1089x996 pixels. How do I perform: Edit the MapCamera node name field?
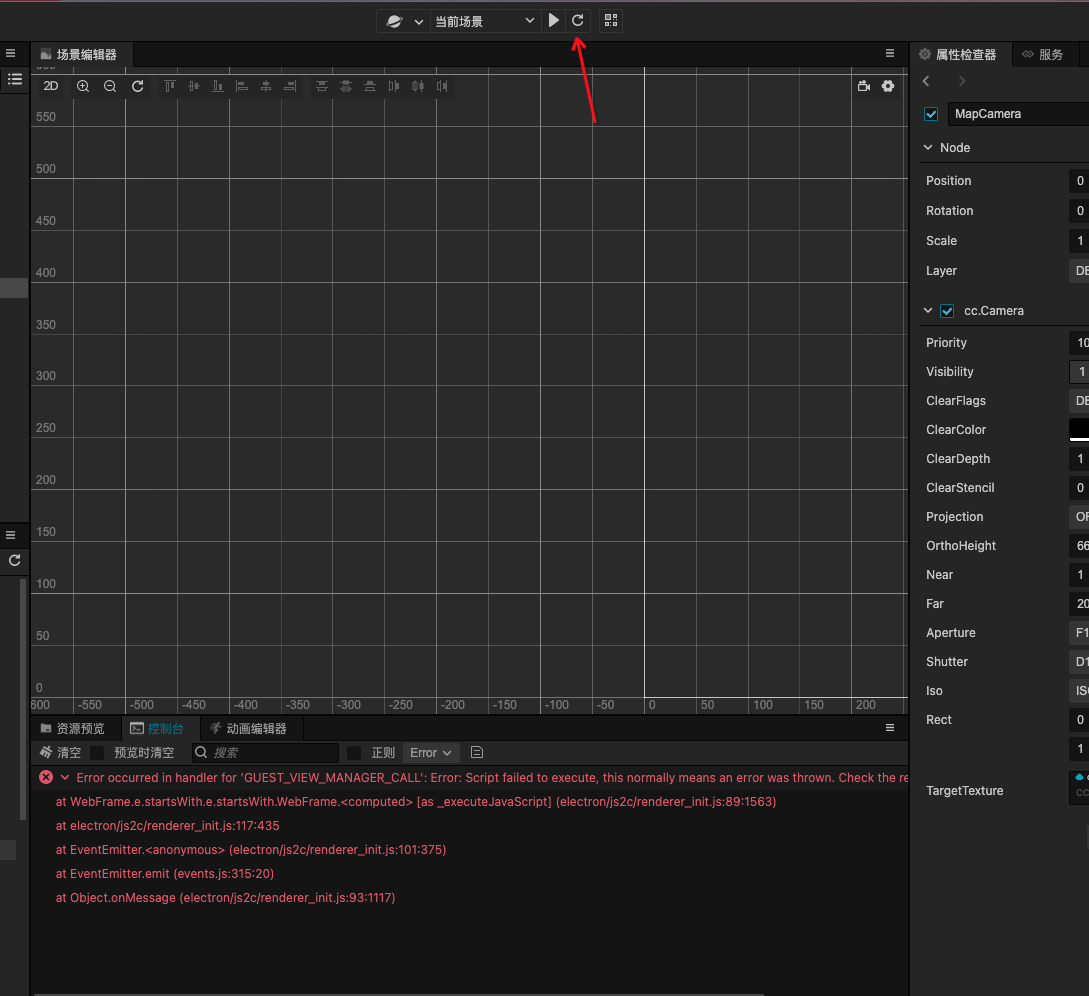(x=1018, y=114)
